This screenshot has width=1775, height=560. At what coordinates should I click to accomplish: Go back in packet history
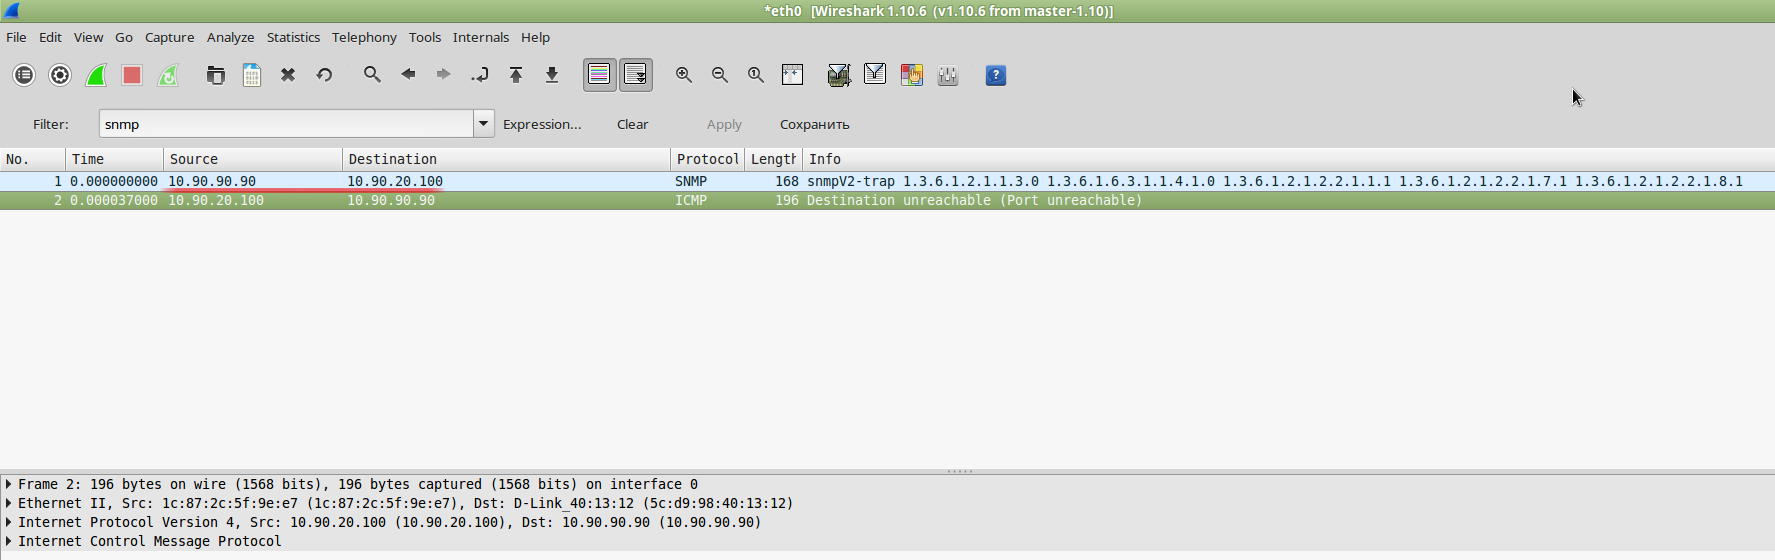tap(408, 75)
